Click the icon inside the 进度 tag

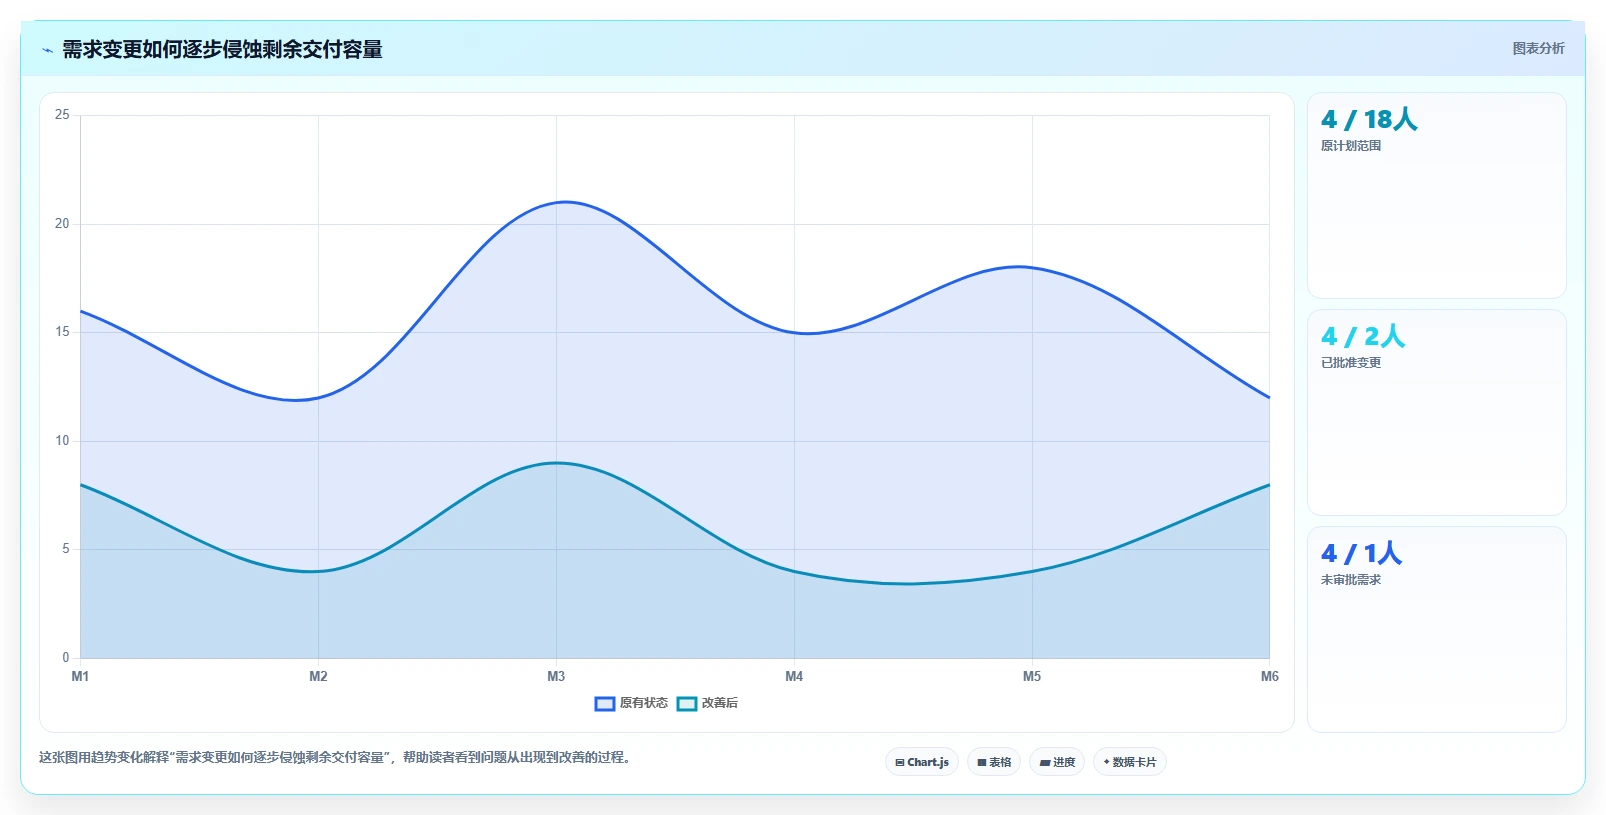click(x=1045, y=762)
